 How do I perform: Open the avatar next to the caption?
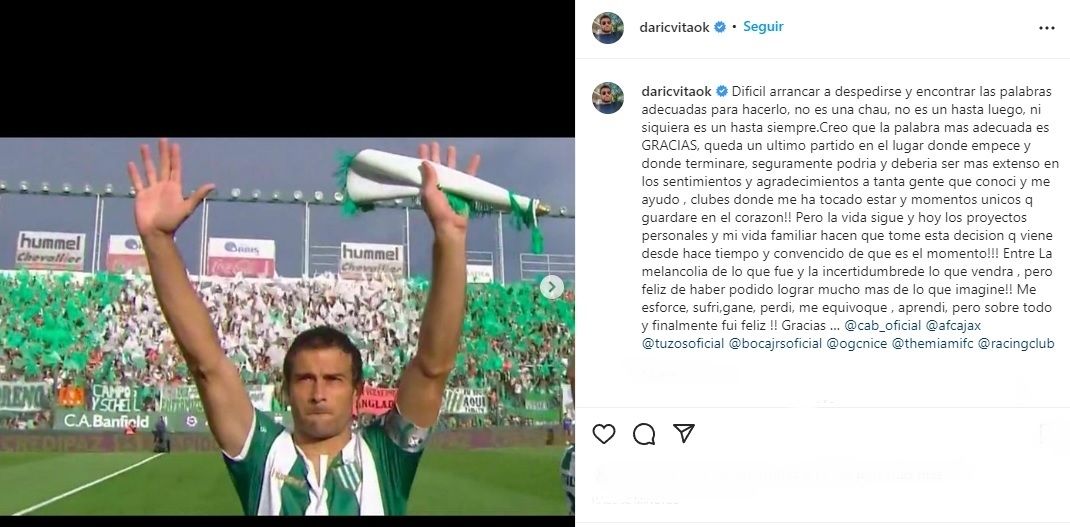click(x=607, y=98)
